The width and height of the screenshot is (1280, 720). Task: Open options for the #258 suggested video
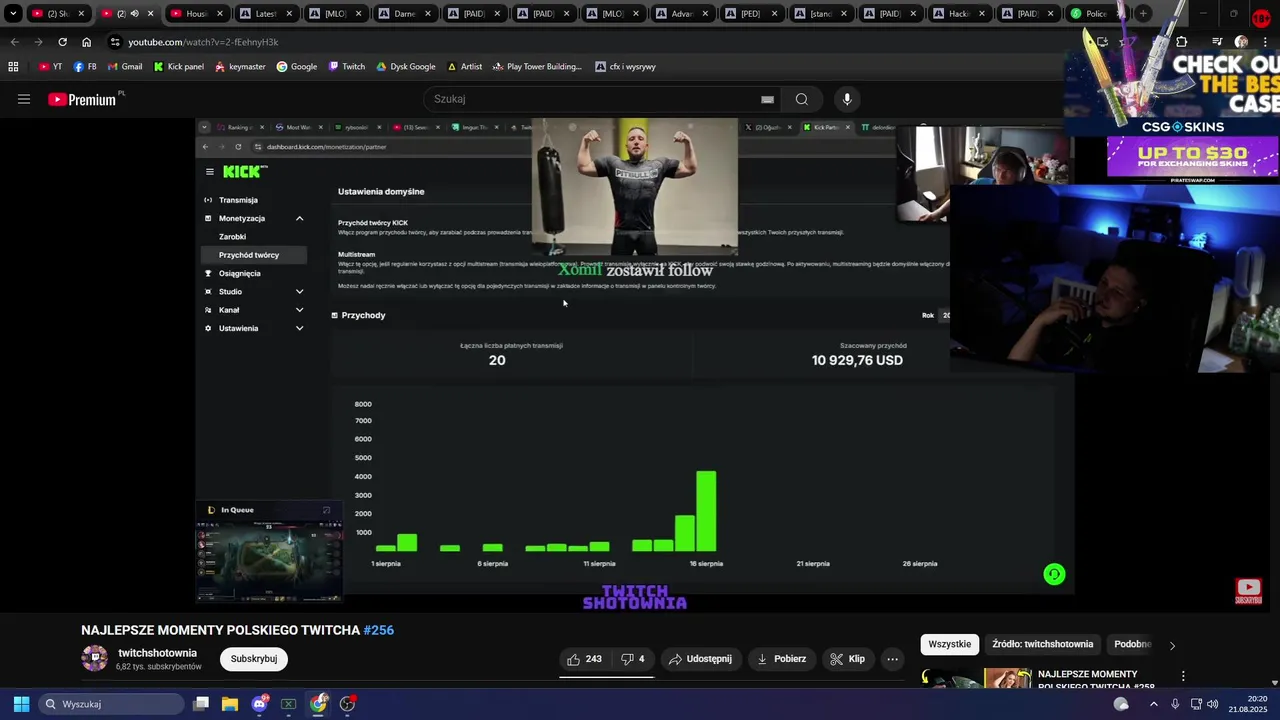(1183, 676)
